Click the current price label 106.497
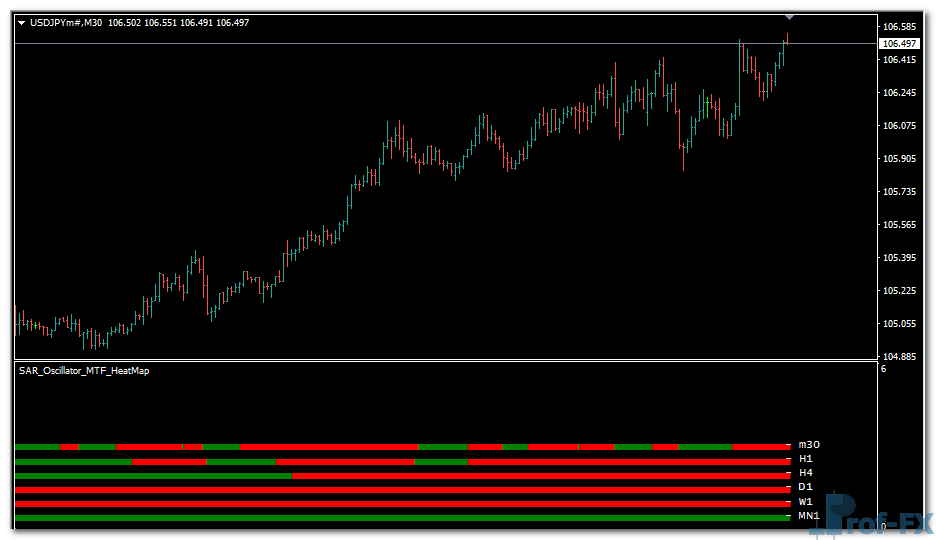Viewport: 936px width, 540px height. click(898, 44)
